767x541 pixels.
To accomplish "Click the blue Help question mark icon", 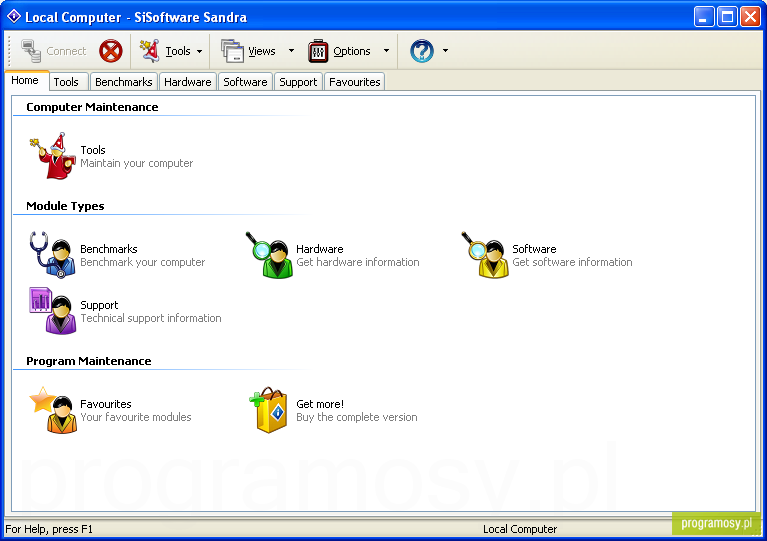I will (x=422, y=51).
